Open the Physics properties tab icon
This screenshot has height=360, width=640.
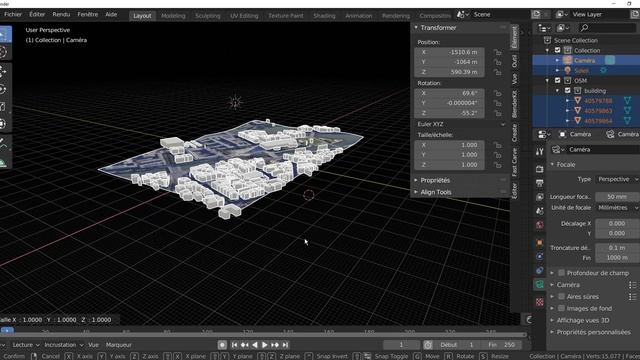point(540,256)
